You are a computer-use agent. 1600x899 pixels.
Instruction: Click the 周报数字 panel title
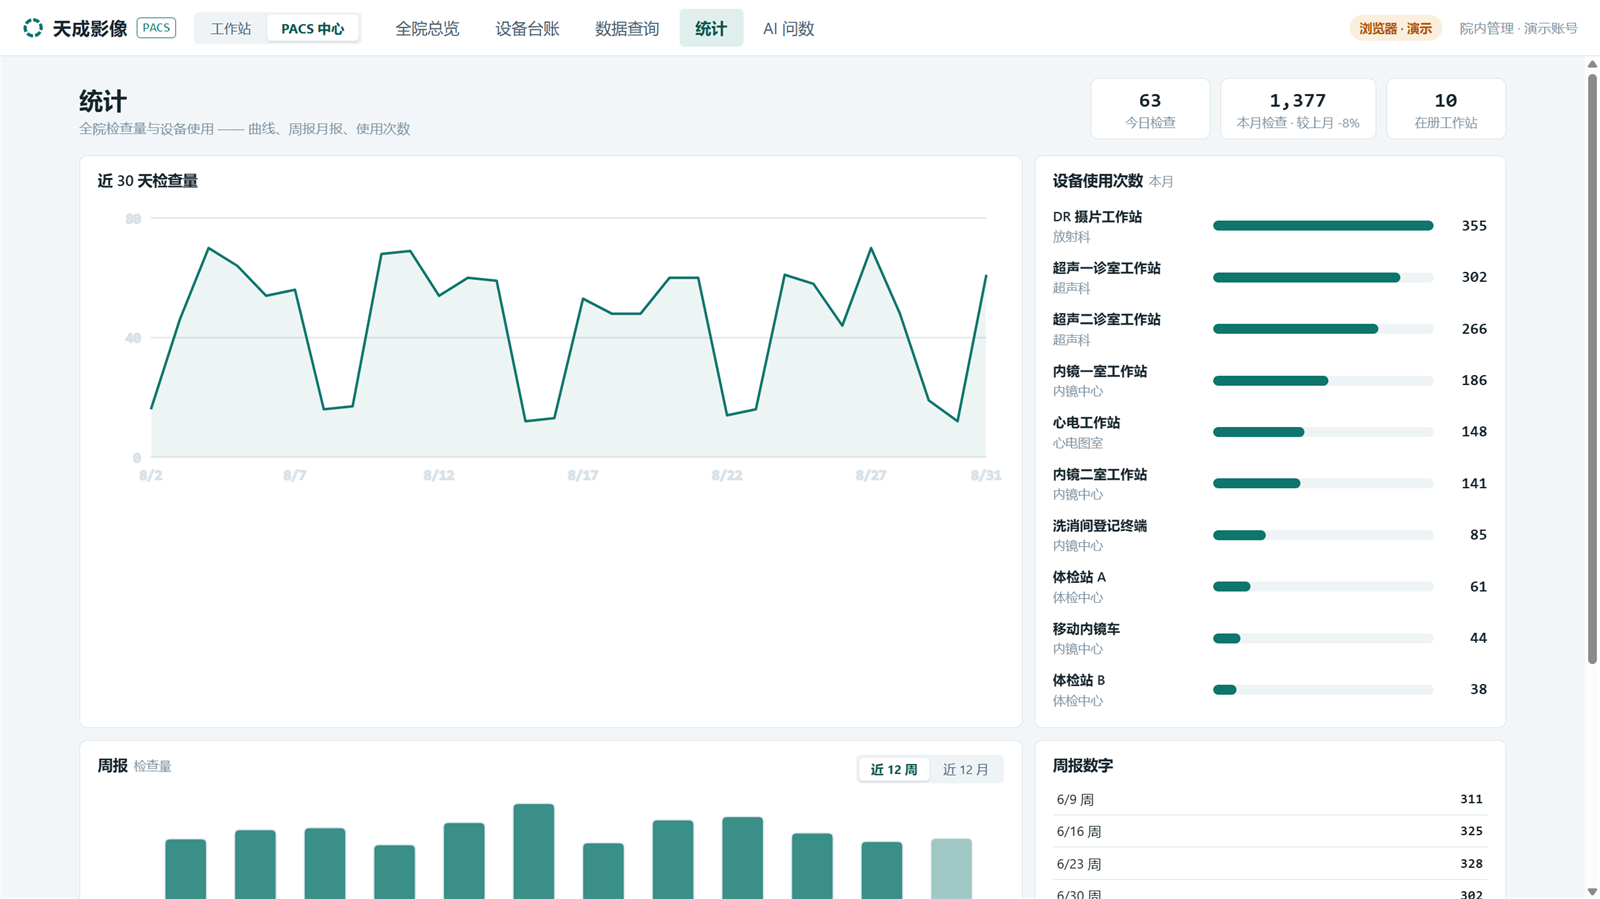pos(1082,765)
